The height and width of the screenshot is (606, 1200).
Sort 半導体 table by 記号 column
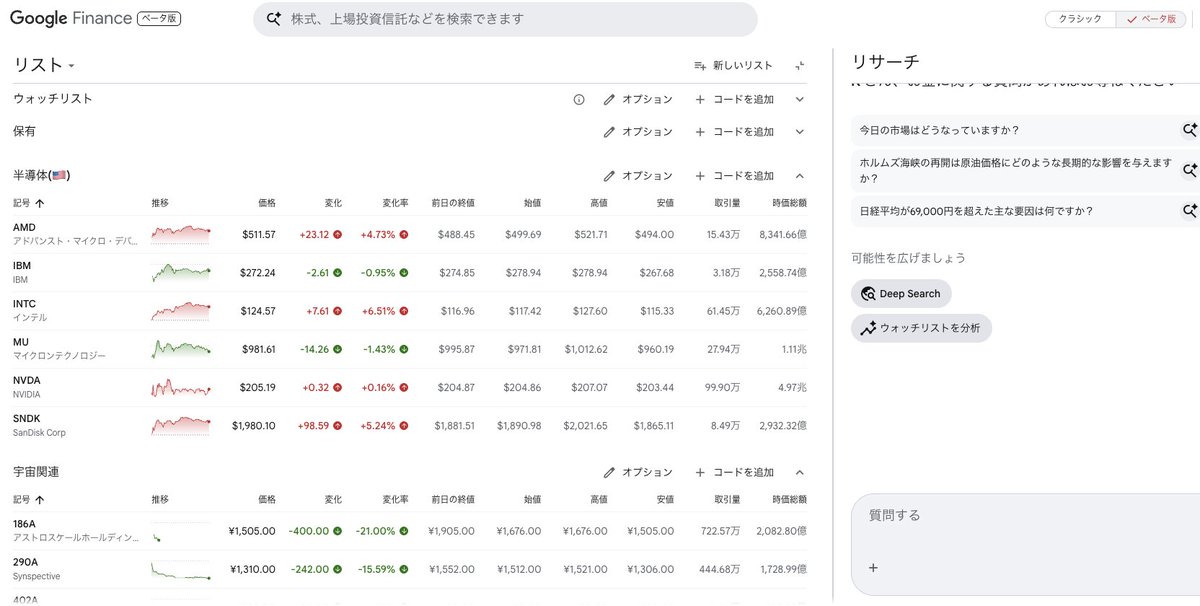pyautogui.click(x=28, y=203)
